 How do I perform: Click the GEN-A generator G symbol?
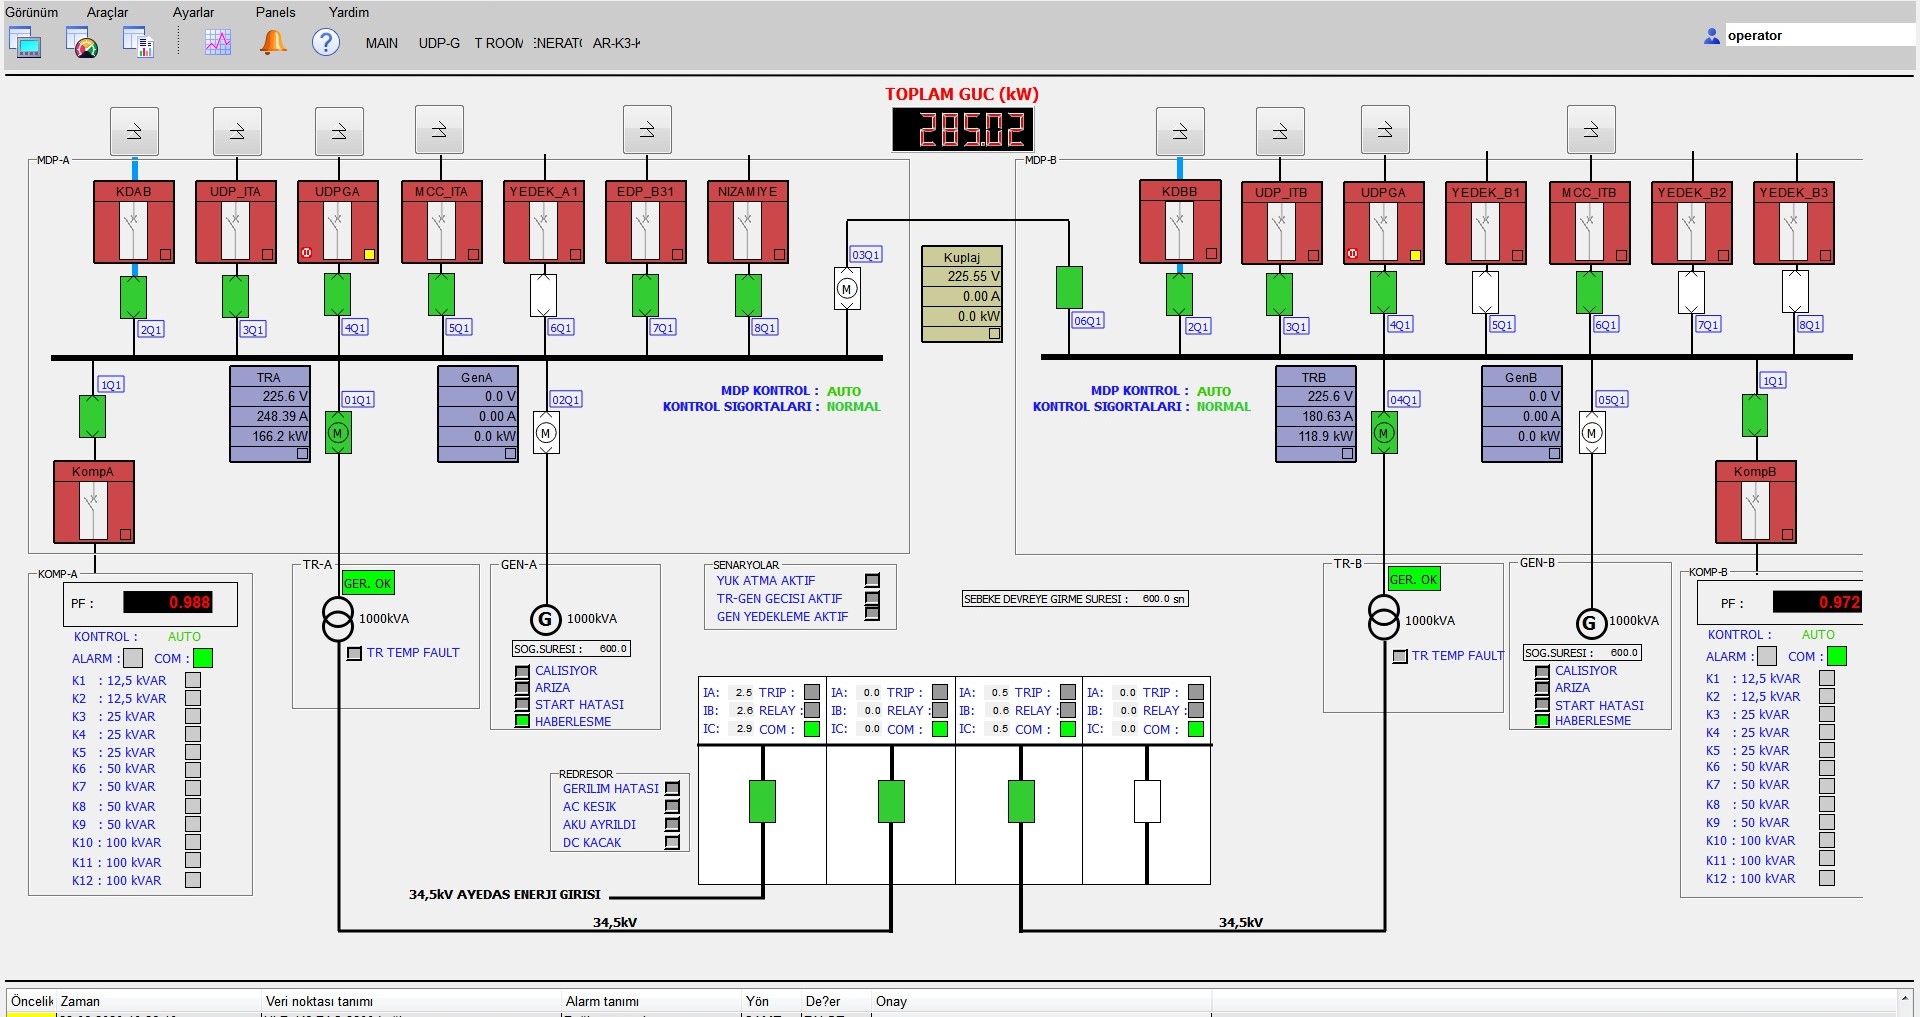545,620
